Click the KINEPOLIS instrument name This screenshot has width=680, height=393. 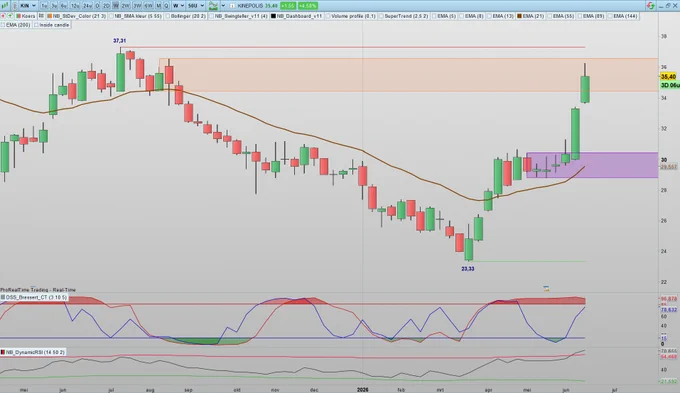click(250, 6)
